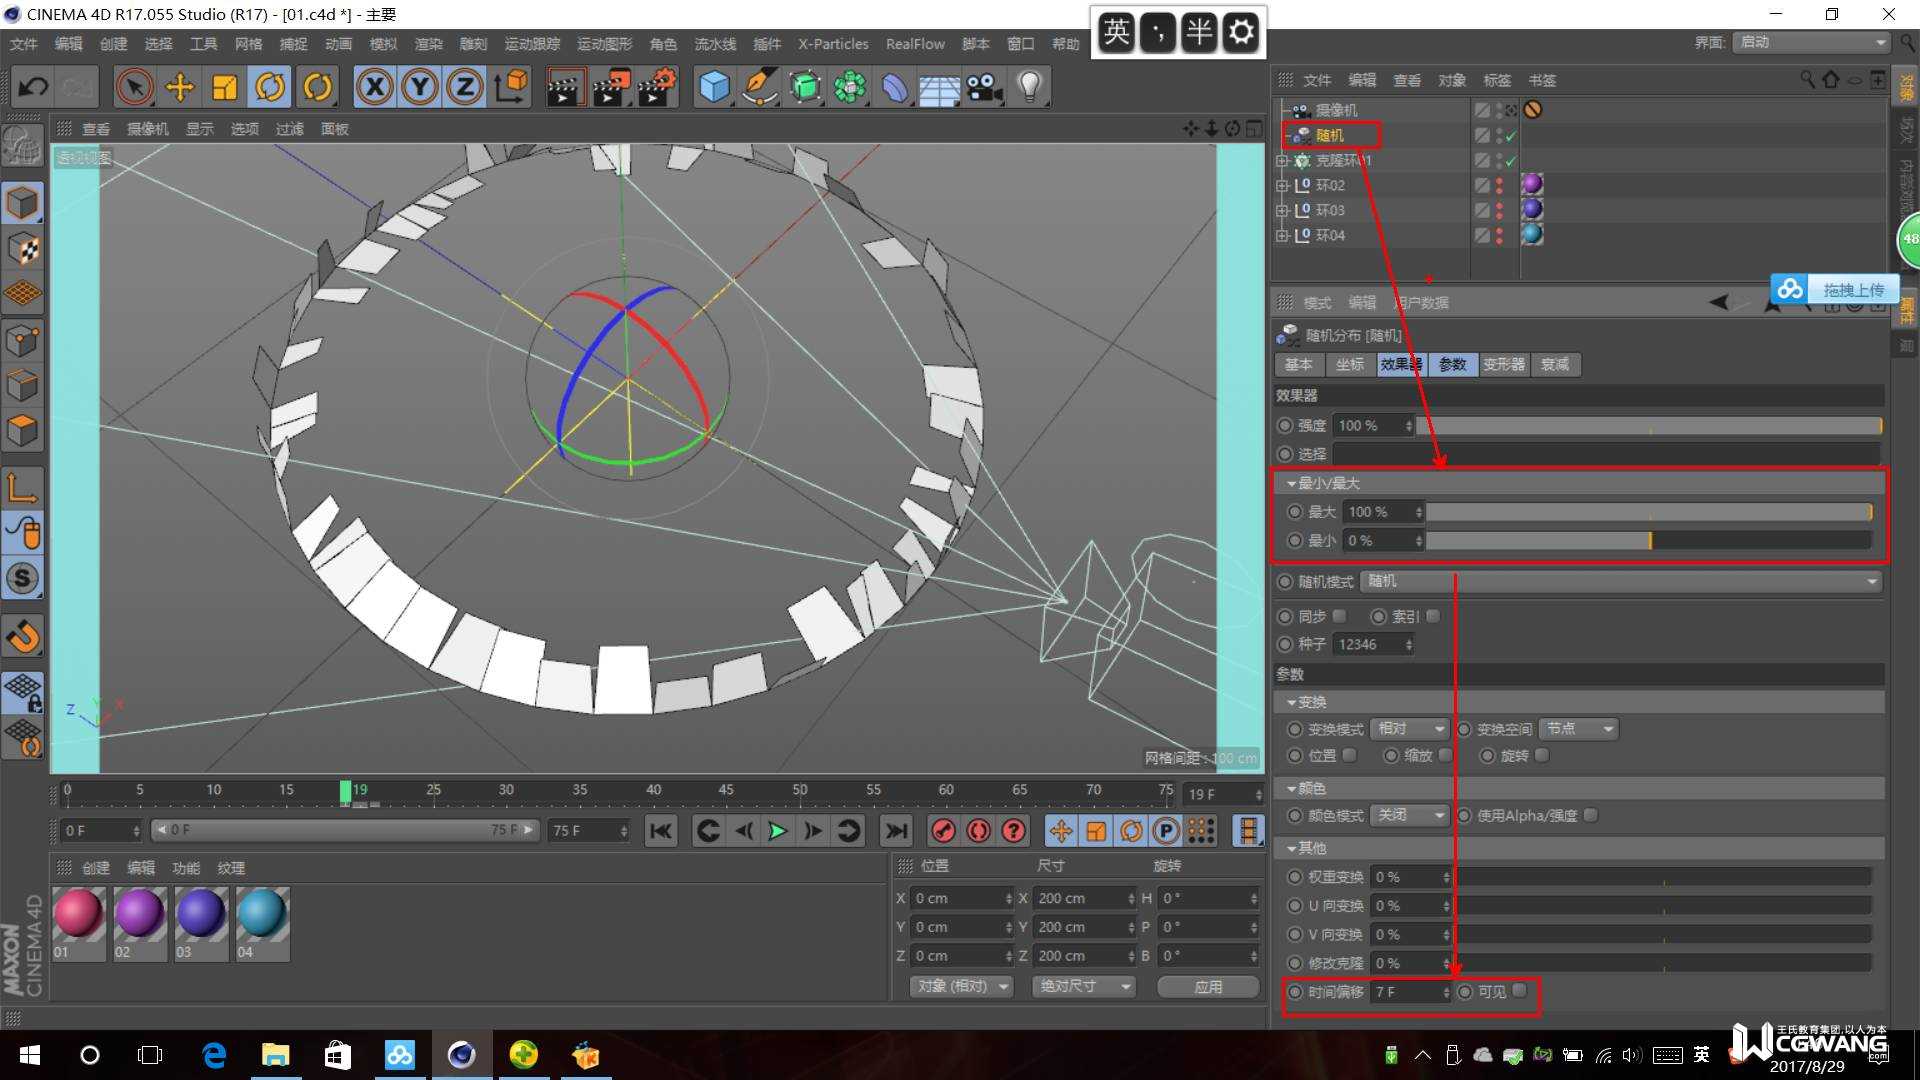Image resolution: width=1920 pixels, height=1080 pixels.
Task: Expand the 环02 object in tree
Action: point(1282,185)
